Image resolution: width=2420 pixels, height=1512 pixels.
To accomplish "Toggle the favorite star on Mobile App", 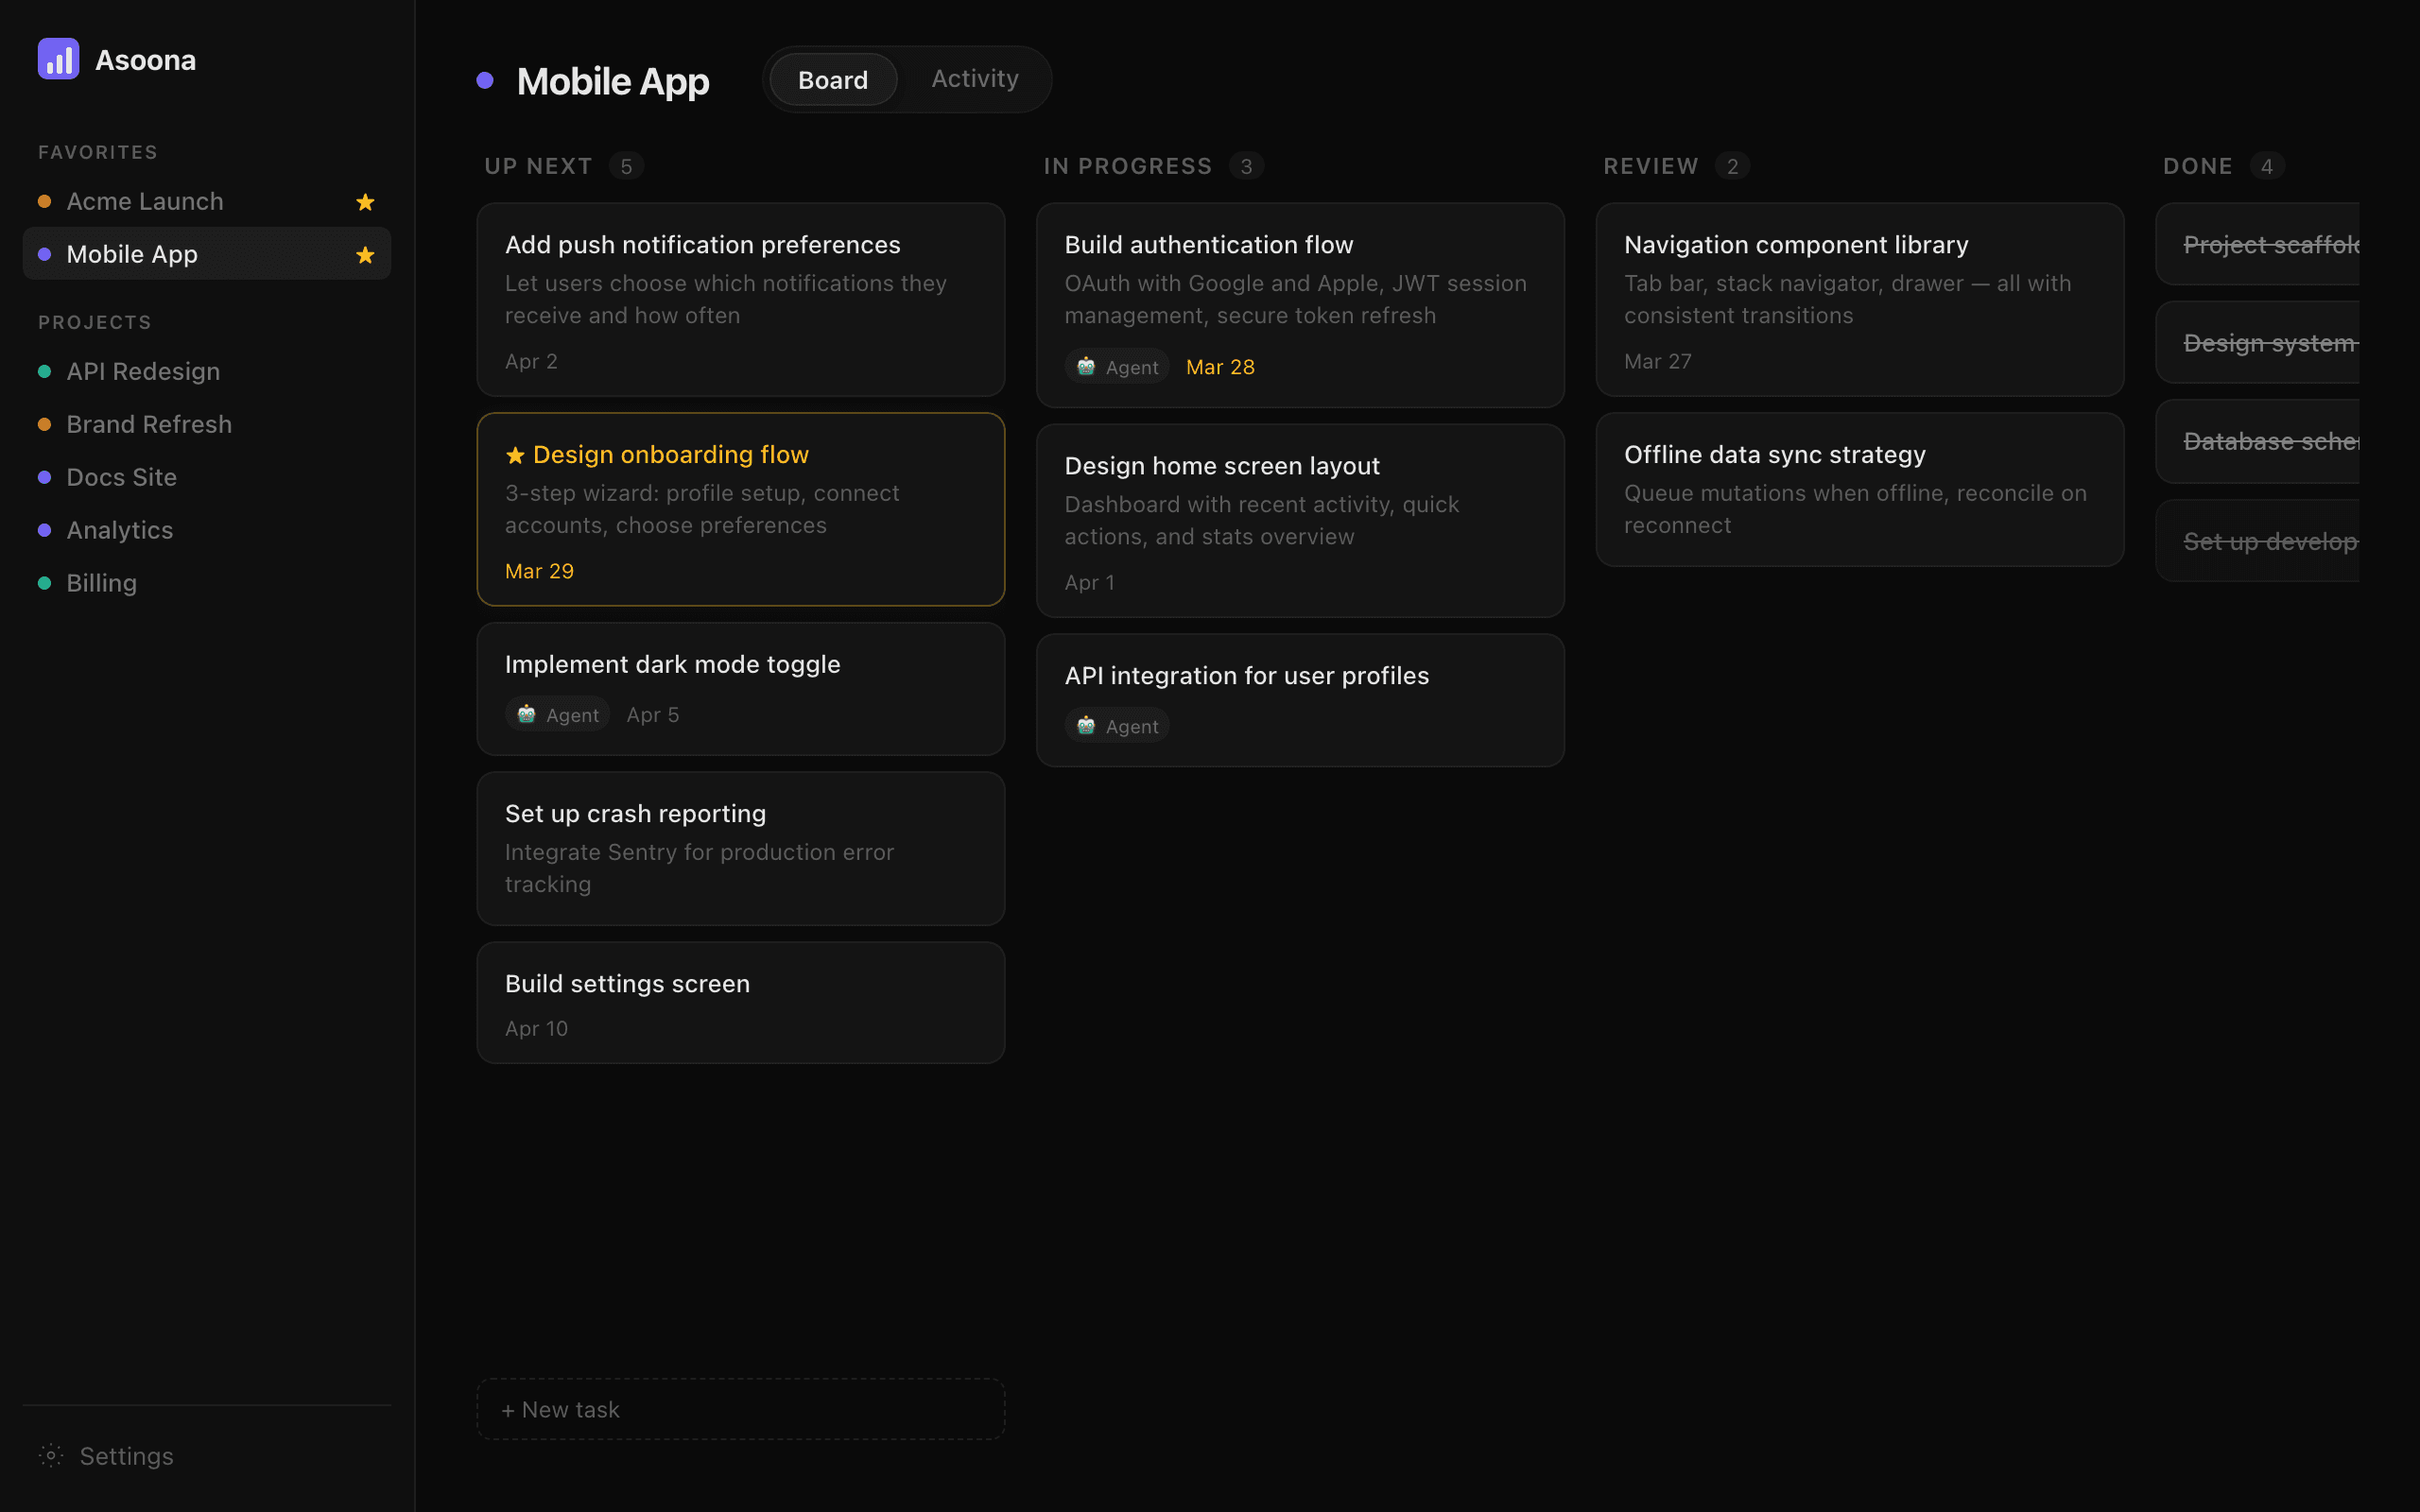I will click(x=365, y=254).
